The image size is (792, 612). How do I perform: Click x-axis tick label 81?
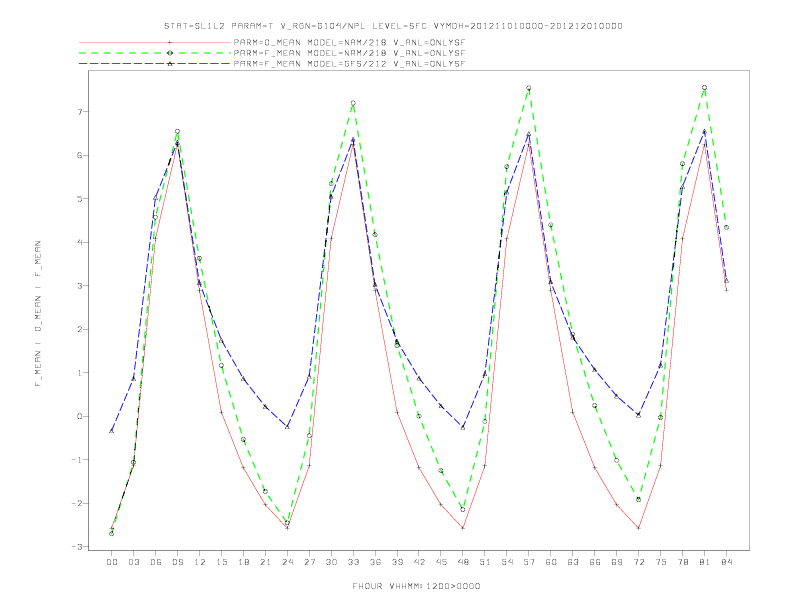point(705,562)
